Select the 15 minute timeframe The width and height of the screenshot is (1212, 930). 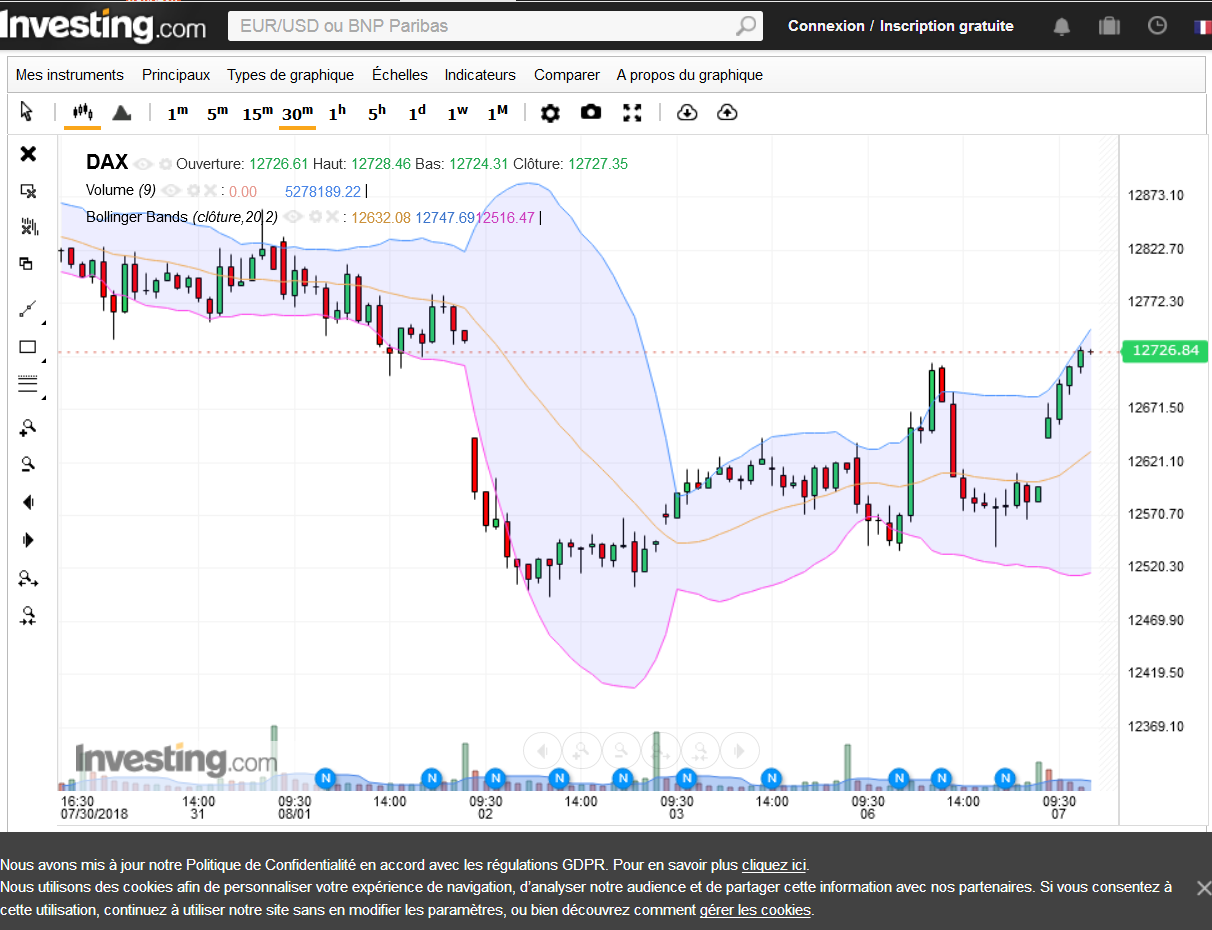coord(257,113)
